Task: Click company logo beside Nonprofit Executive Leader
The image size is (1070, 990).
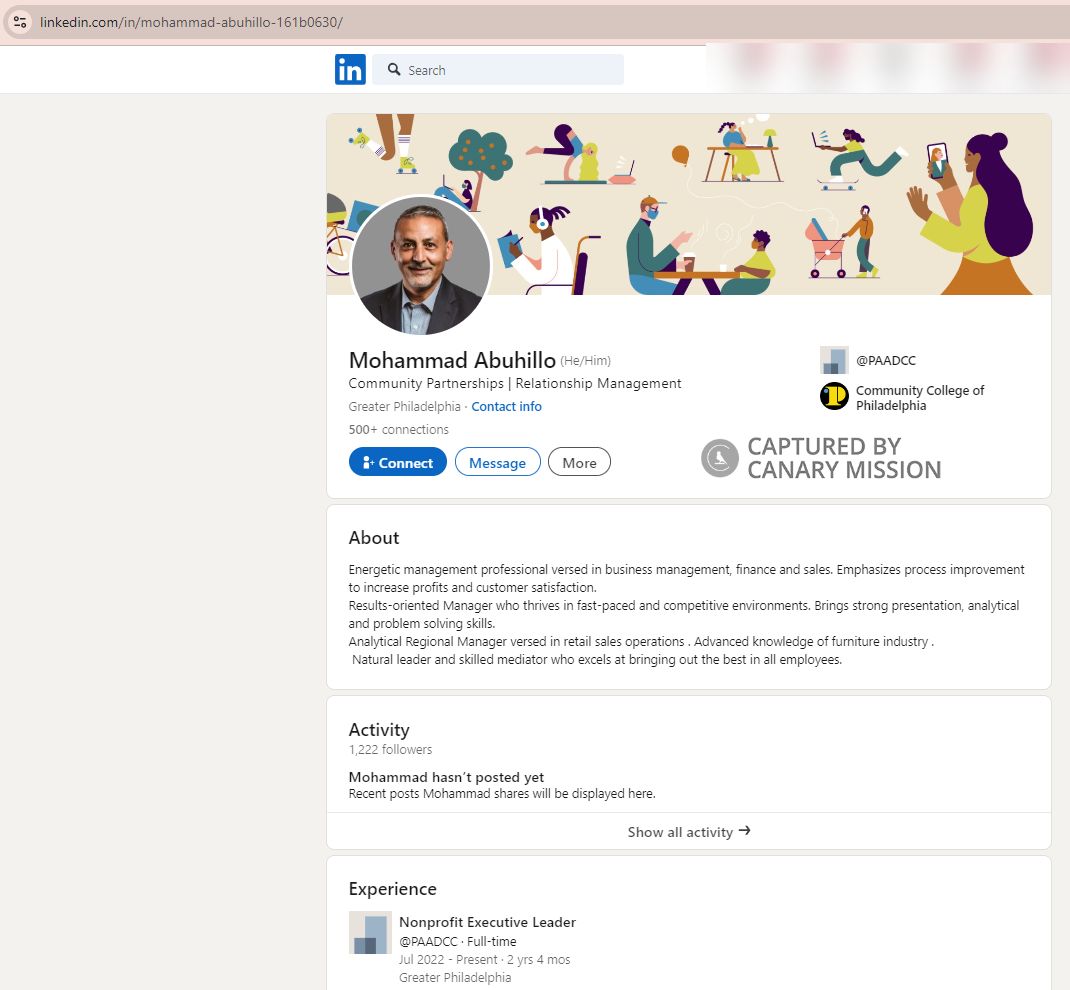Action: tap(370, 932)
